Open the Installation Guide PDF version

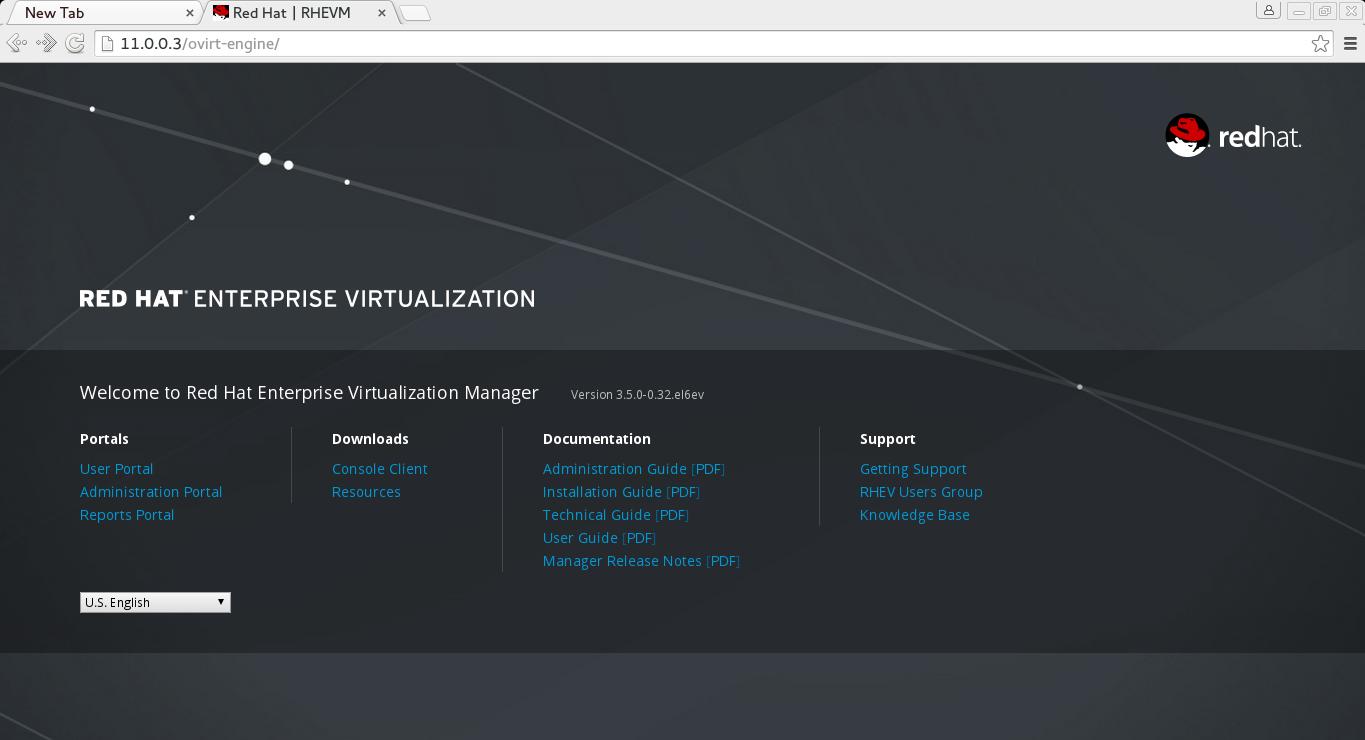(x=683, y=492)
